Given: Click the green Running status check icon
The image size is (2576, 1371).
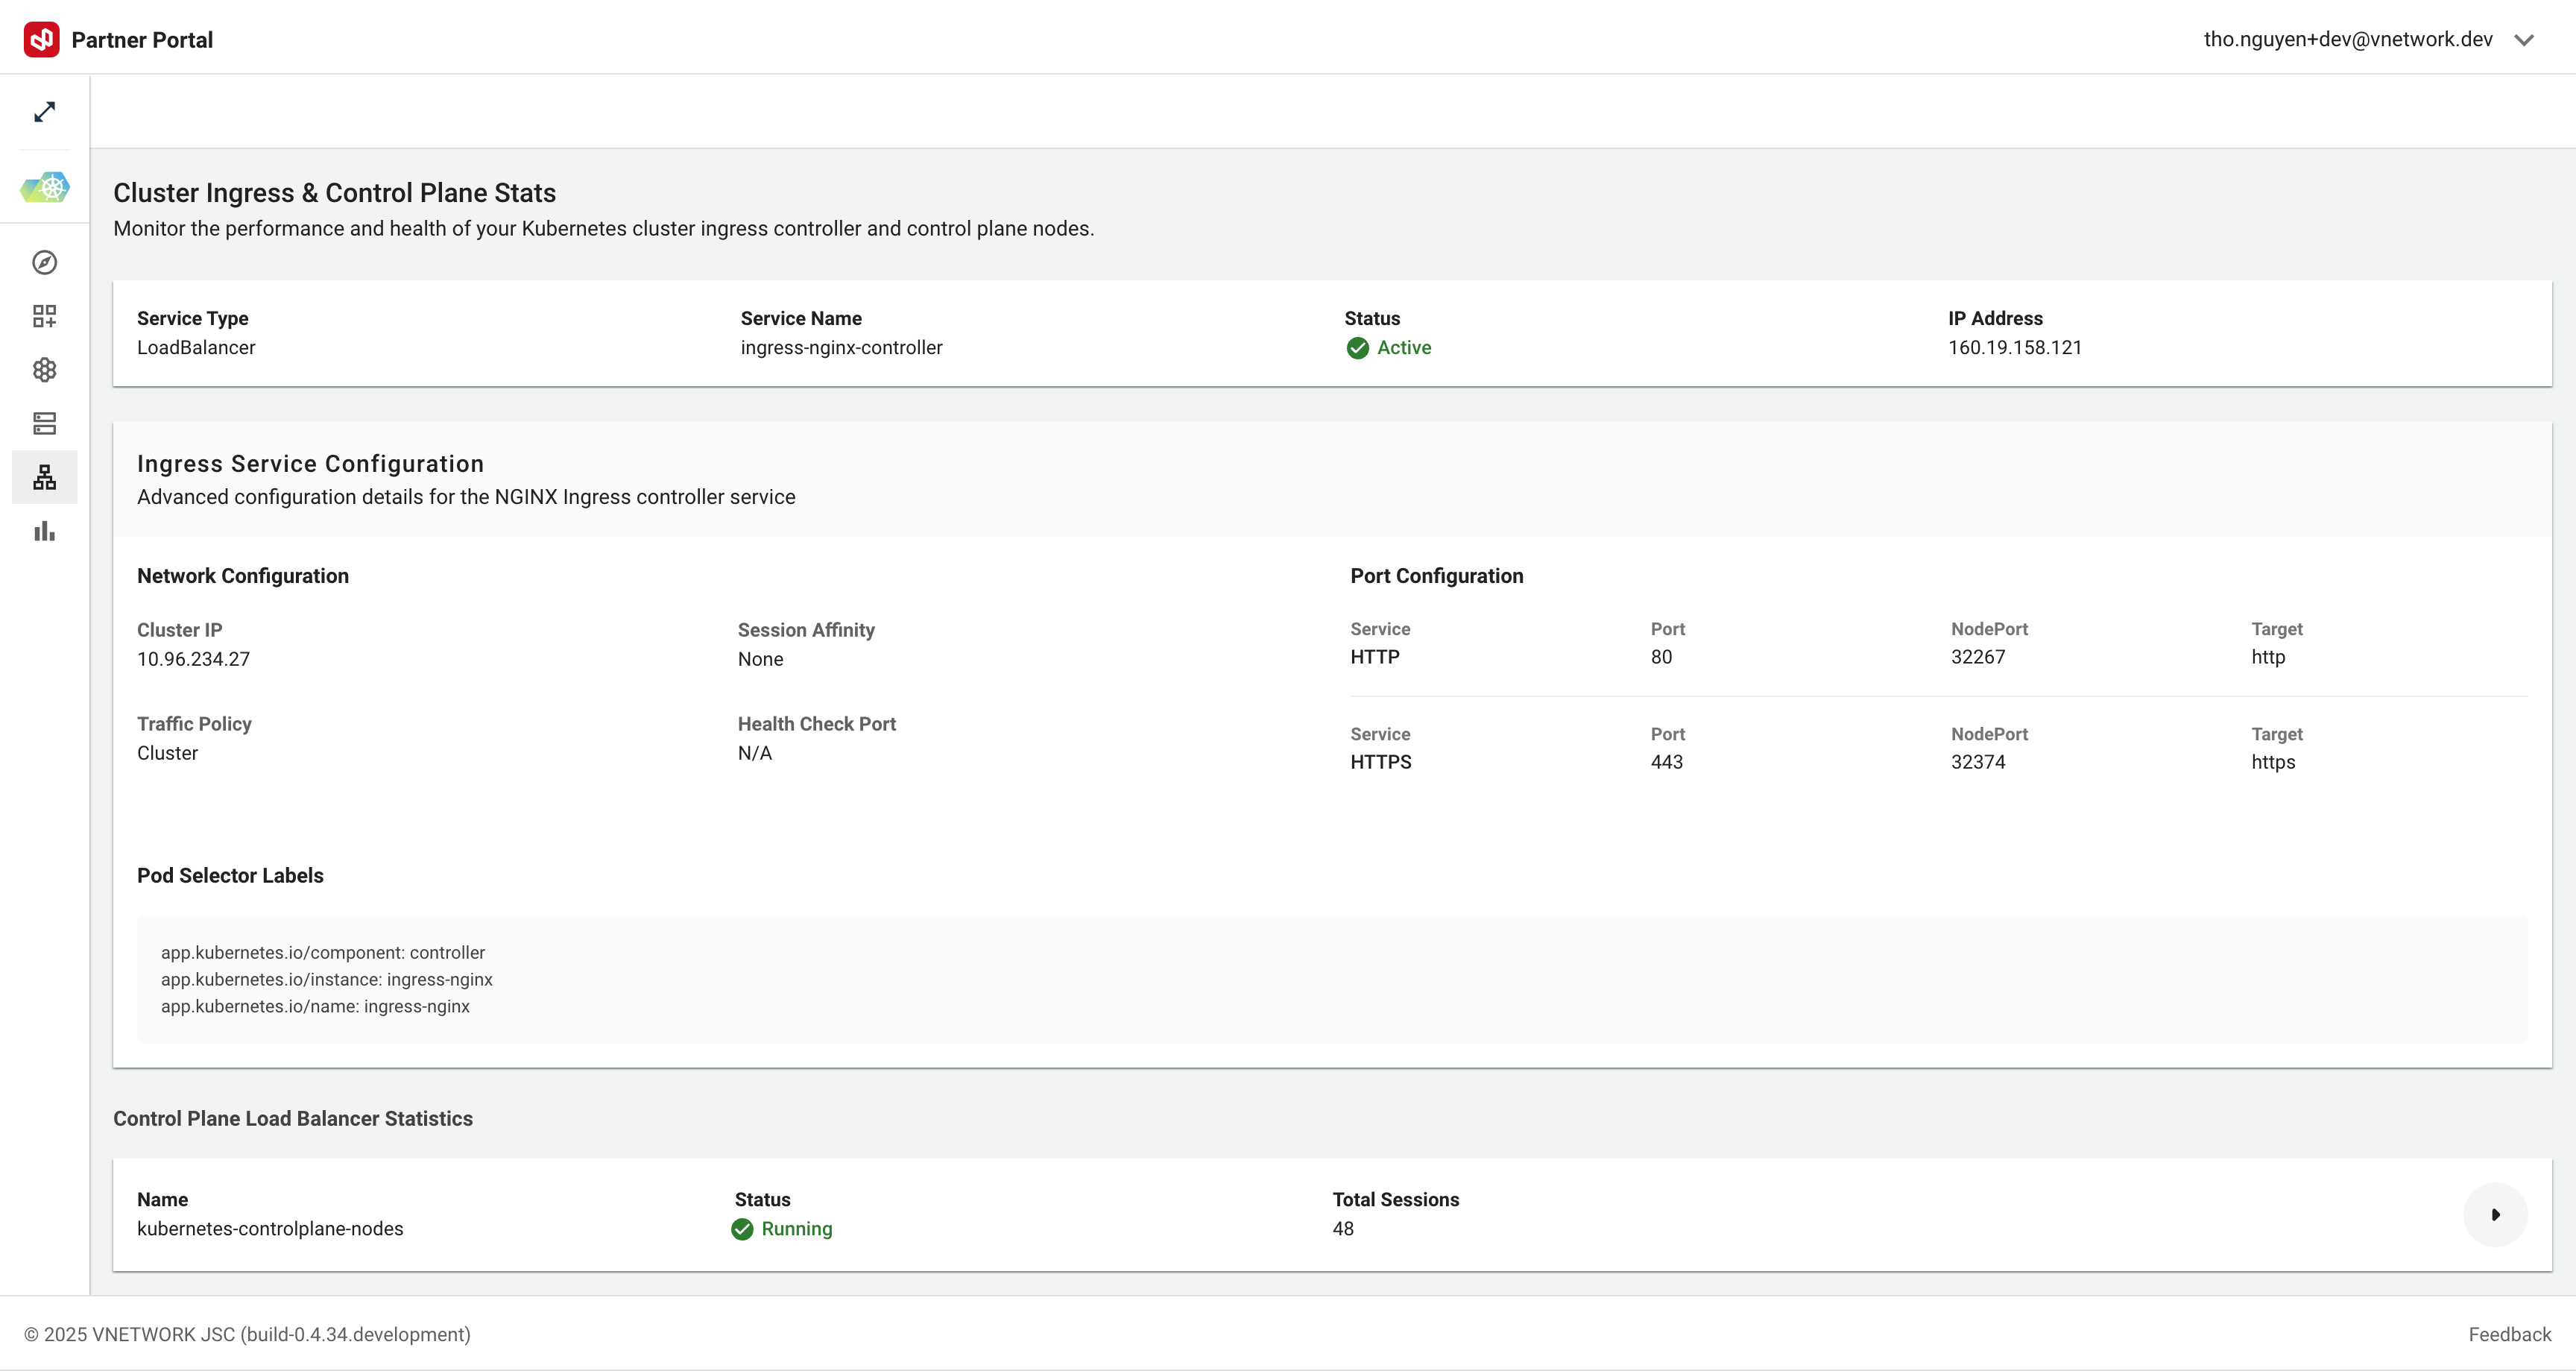Looking at the screenshot, I should click(742, 1229).
